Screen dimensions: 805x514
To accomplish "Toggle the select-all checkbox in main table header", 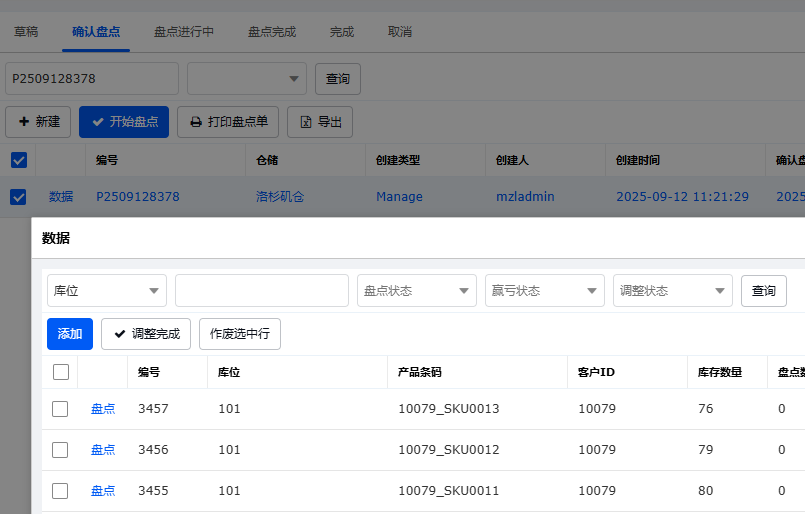I will (x=18, y=160).
